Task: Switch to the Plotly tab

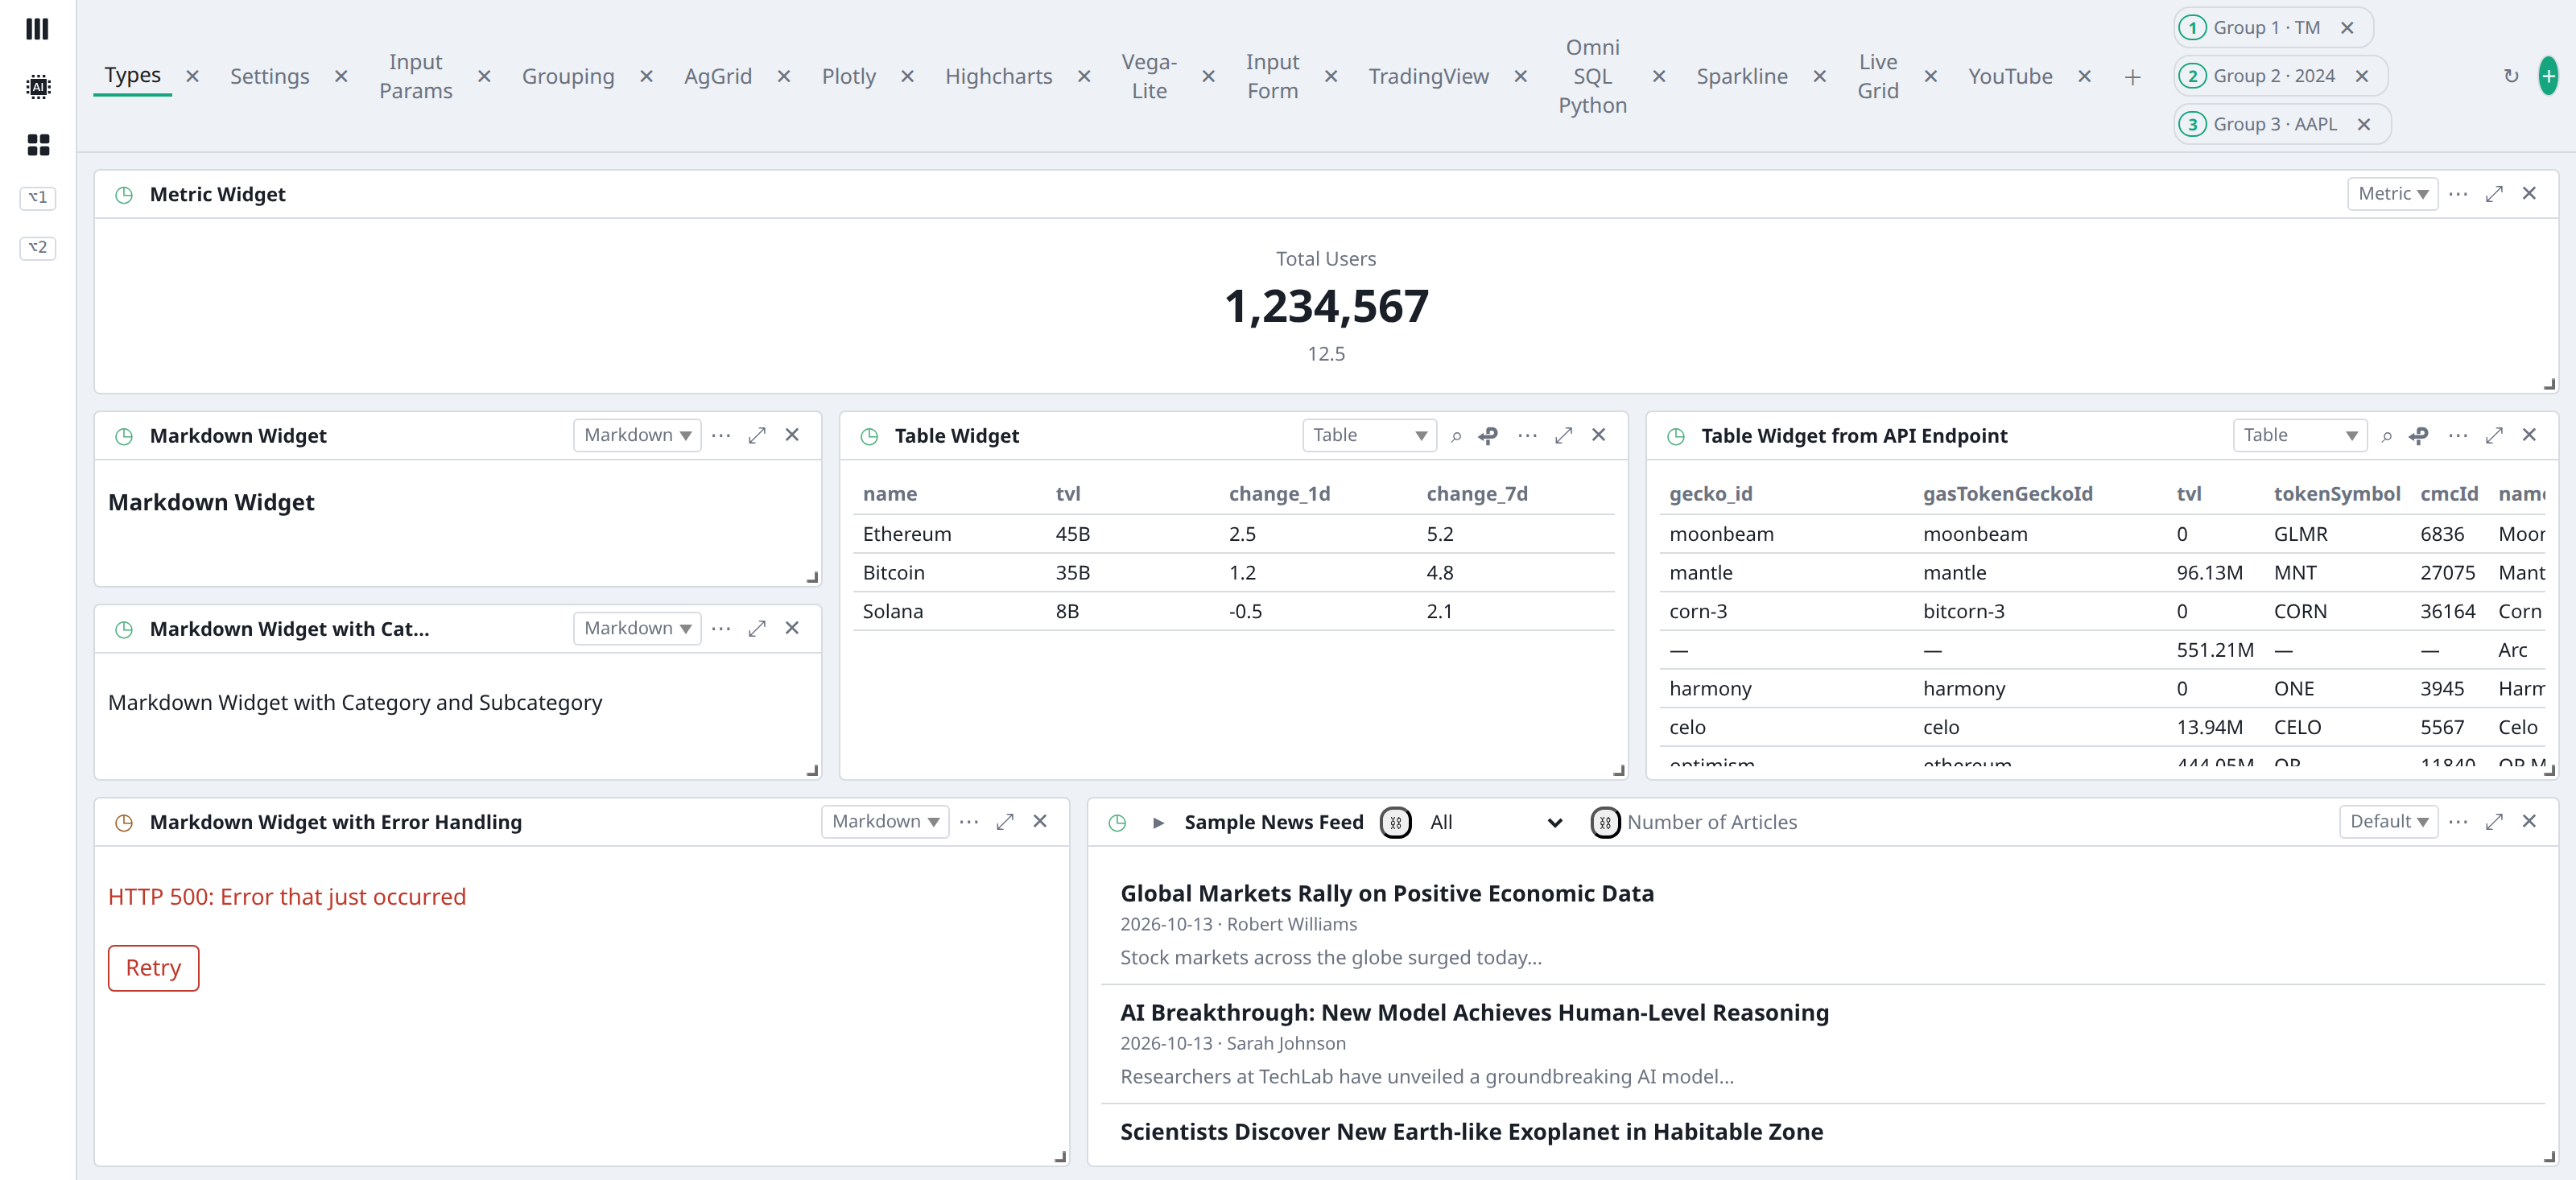Action: [x=848, y=76]
